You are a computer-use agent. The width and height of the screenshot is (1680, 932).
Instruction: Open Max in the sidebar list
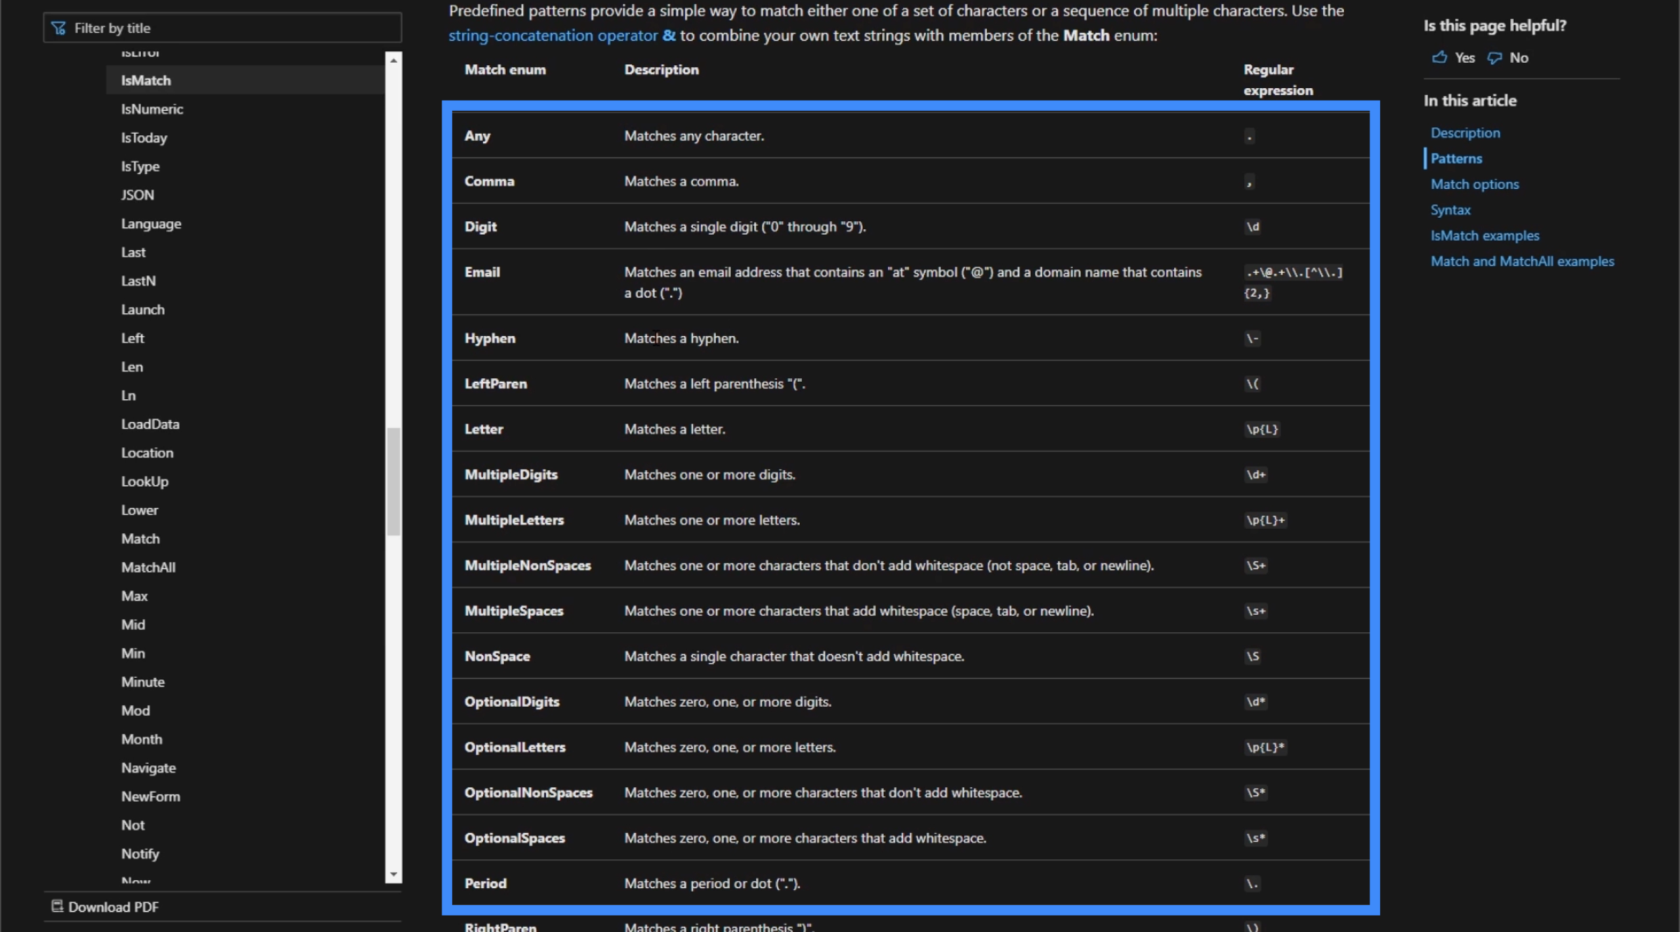pos(134,596)
